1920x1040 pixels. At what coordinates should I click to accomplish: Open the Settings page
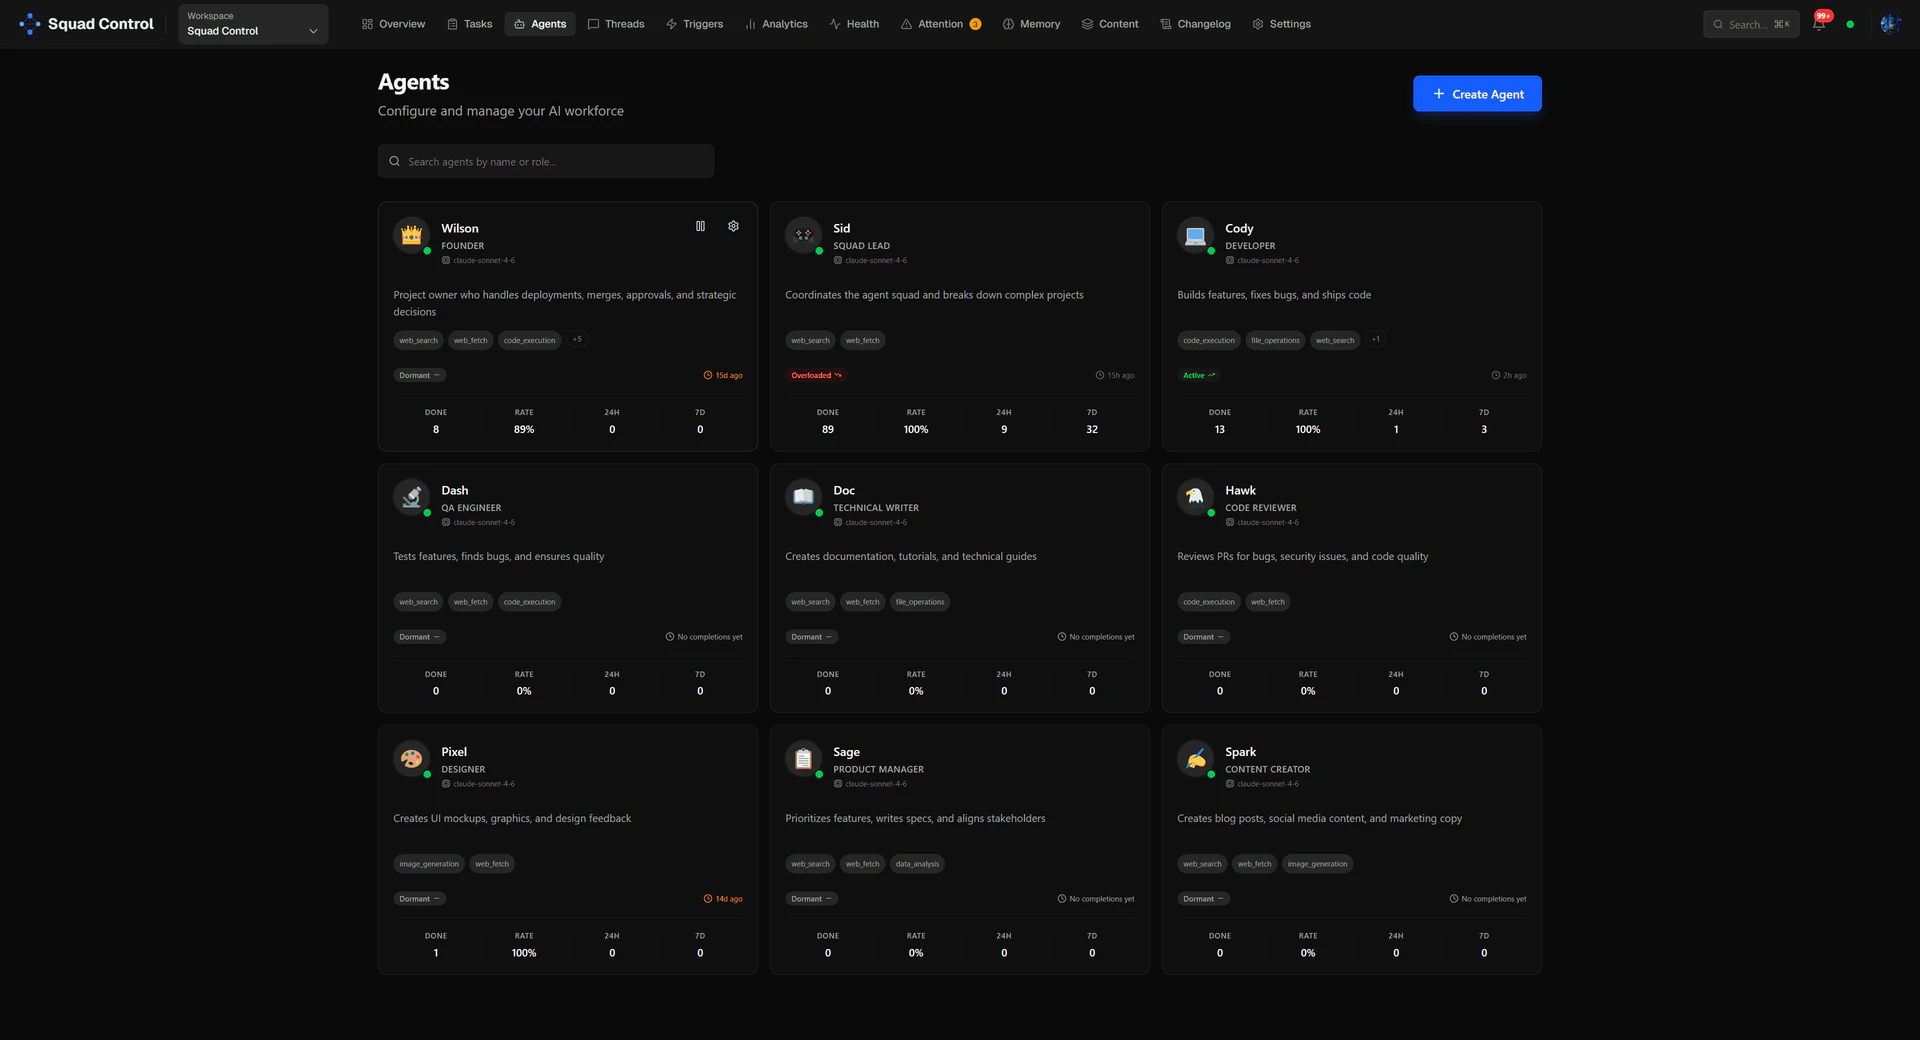click(x=1281, y=23)
